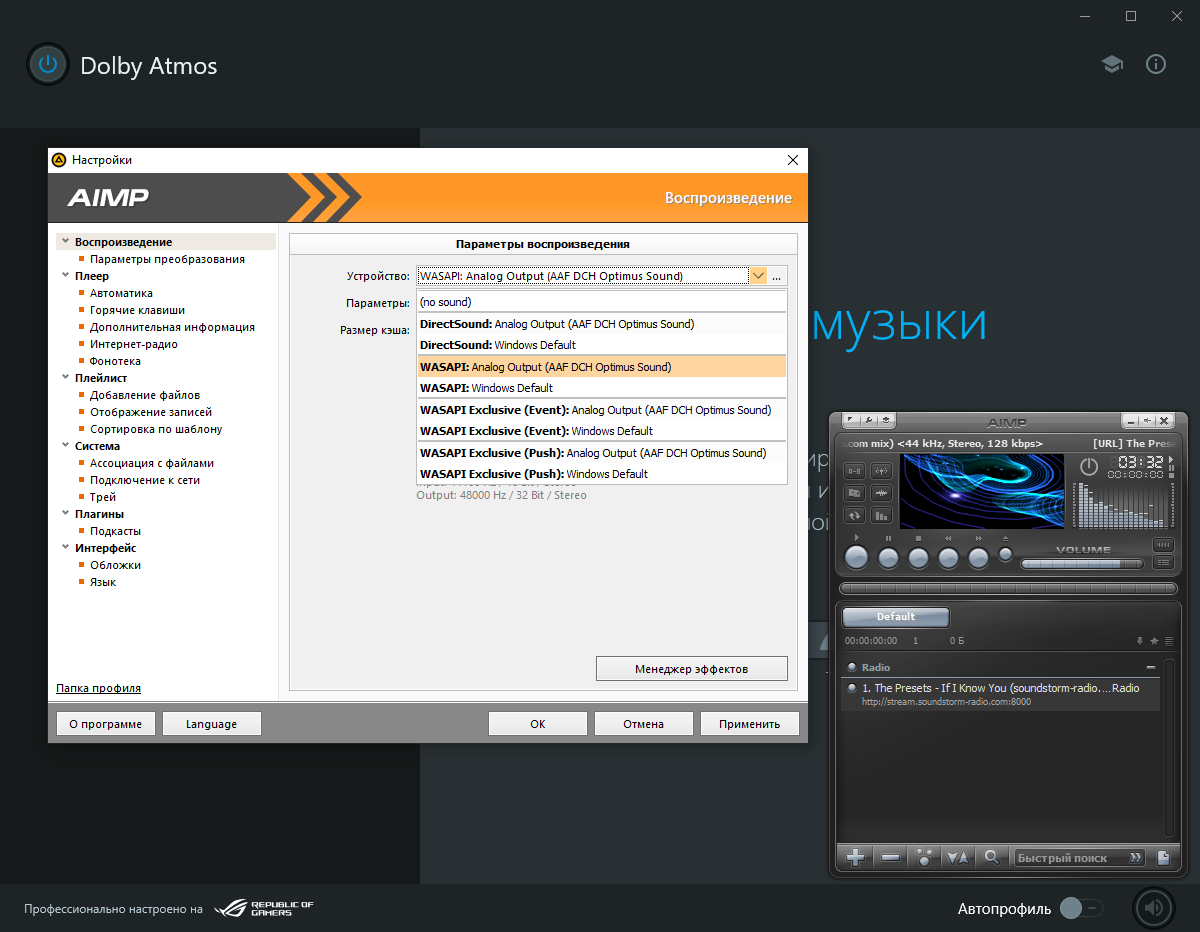The image size is (1200, 932).
Task: Click AIMP power scheduler icon
Action: [1089, 466]
